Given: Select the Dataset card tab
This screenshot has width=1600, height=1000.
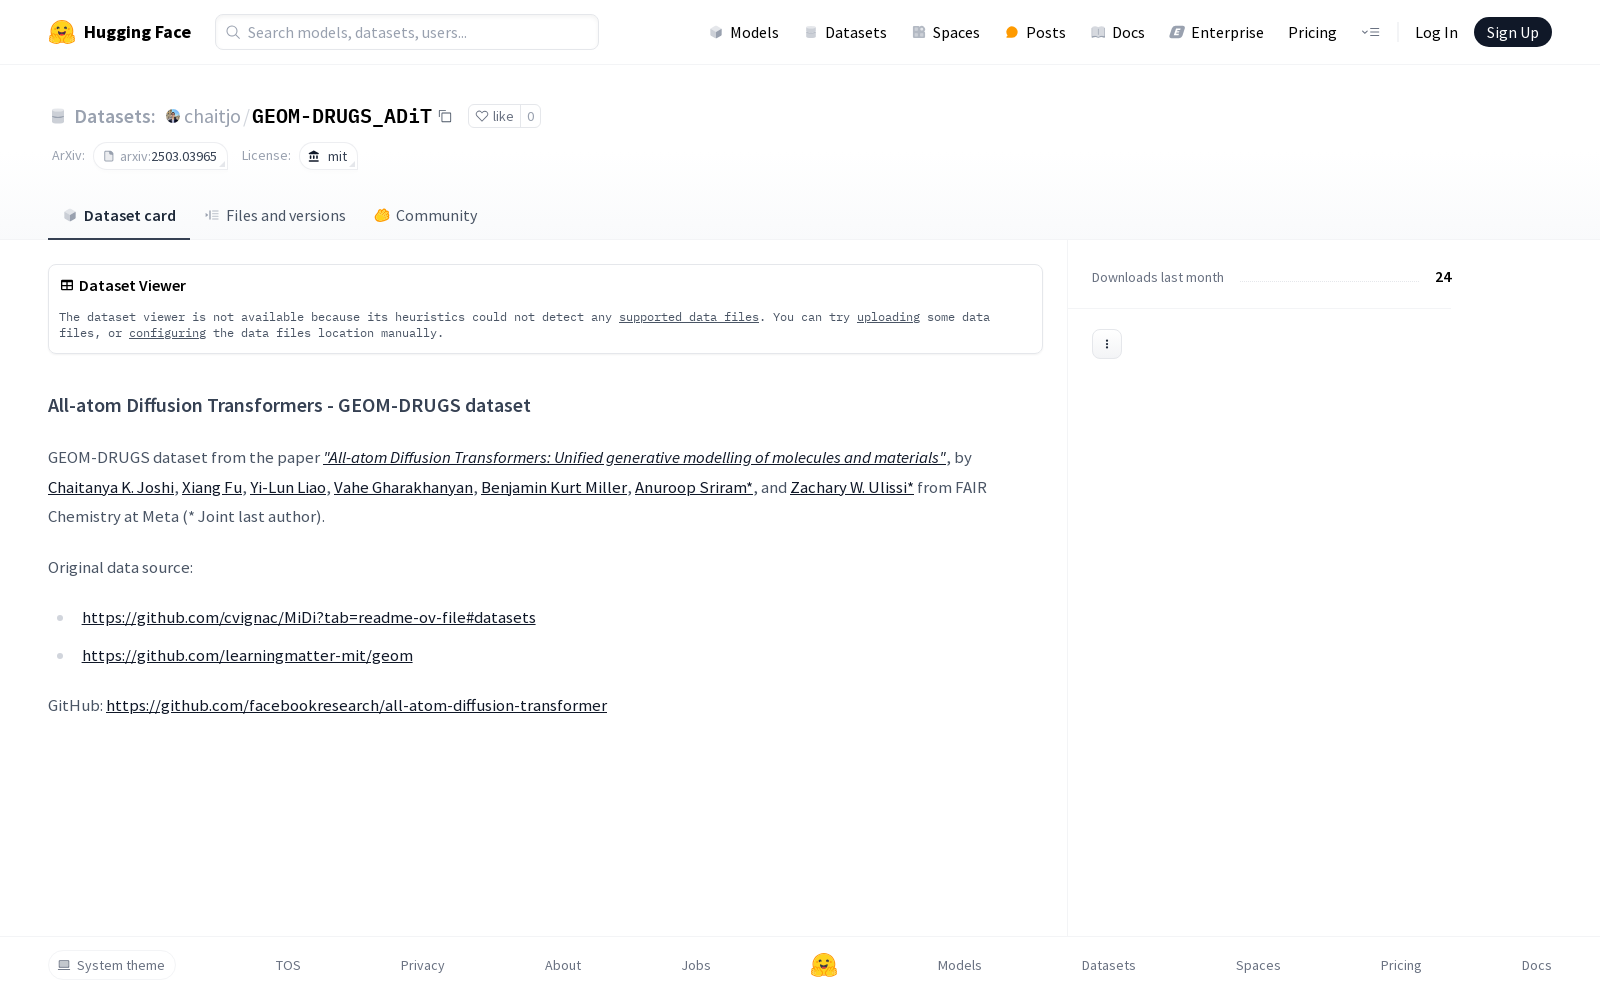Looking at the screenshot, I should 119,215.
